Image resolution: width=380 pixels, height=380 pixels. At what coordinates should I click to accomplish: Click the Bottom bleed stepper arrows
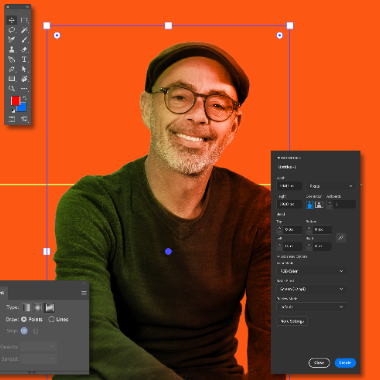[309, 230]
